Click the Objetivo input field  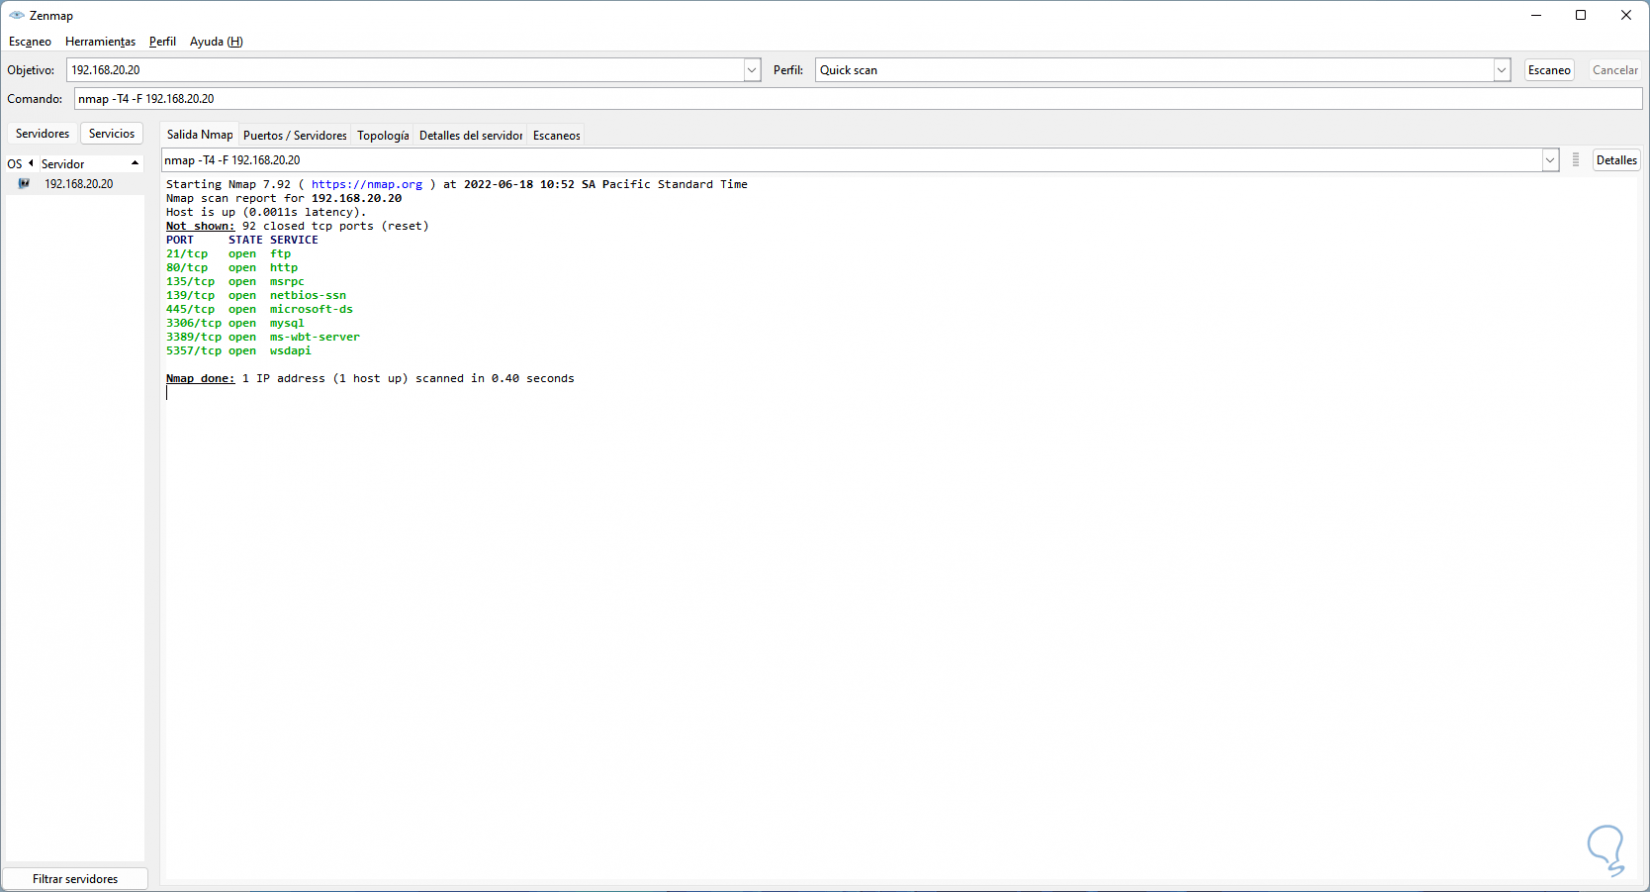point(405,70)
